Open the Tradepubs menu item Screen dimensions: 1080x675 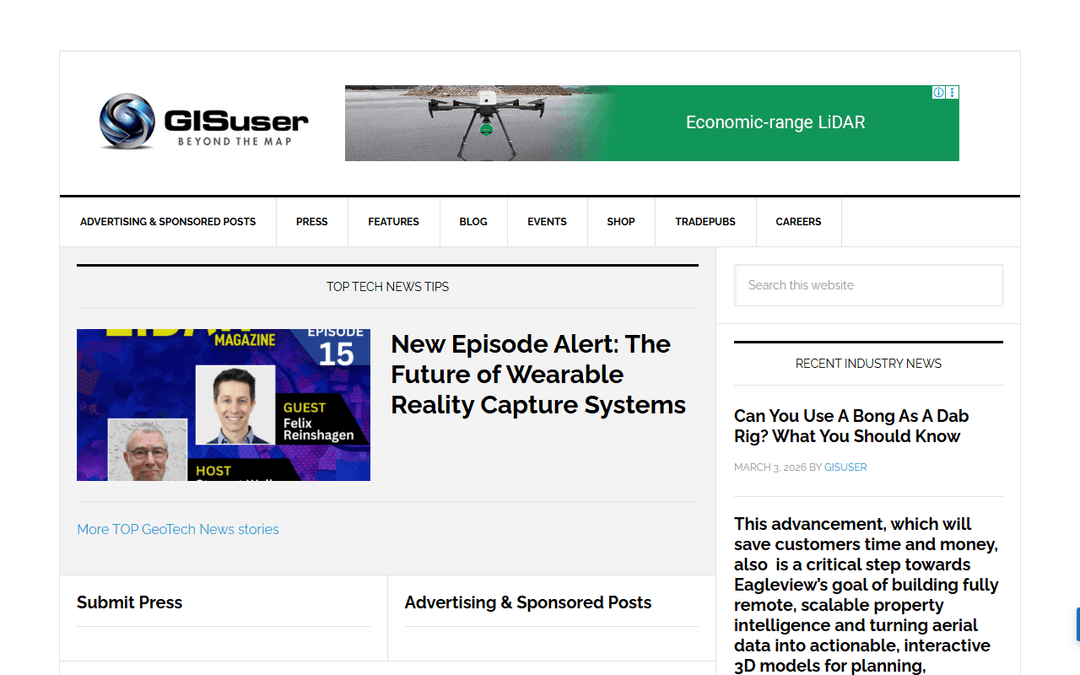pyautogui.click(x=705, y=222)
